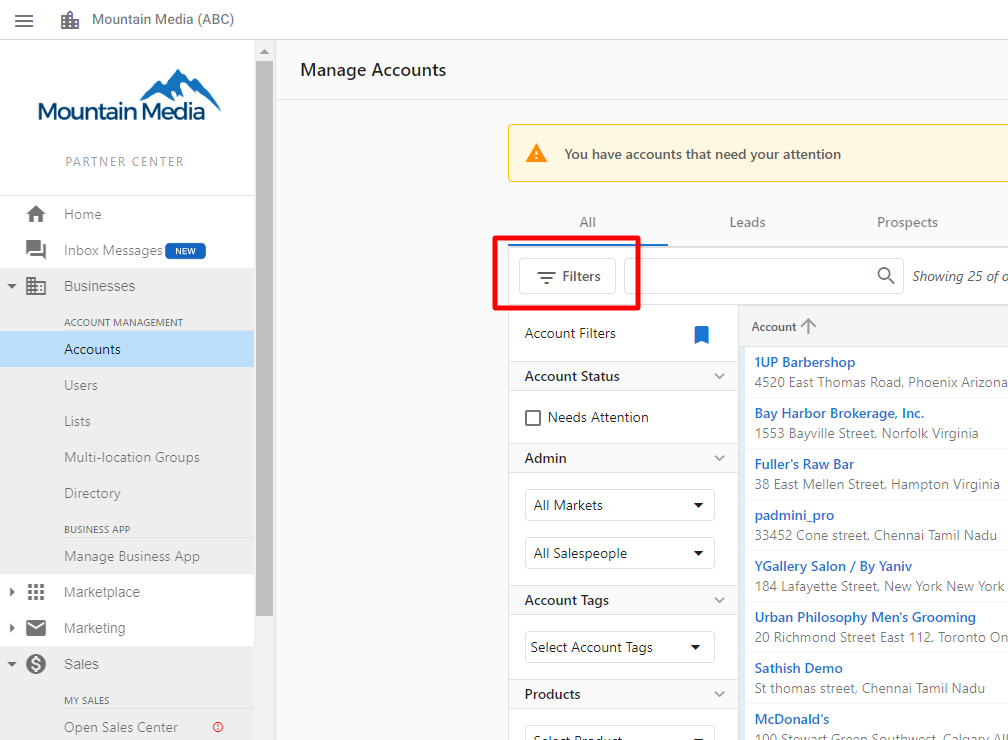
Task: Open Urban Philosophy Men's Grooming account
Action: tap(865, 617)
